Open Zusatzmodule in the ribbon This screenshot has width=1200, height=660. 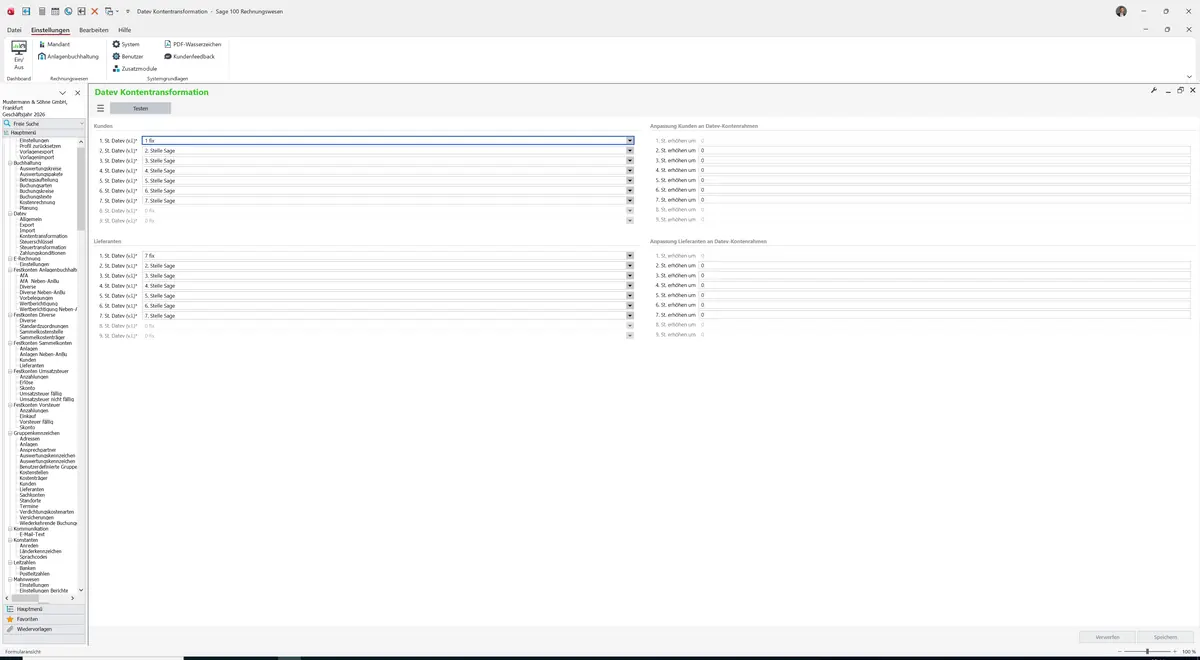click(x=134, y=68)
